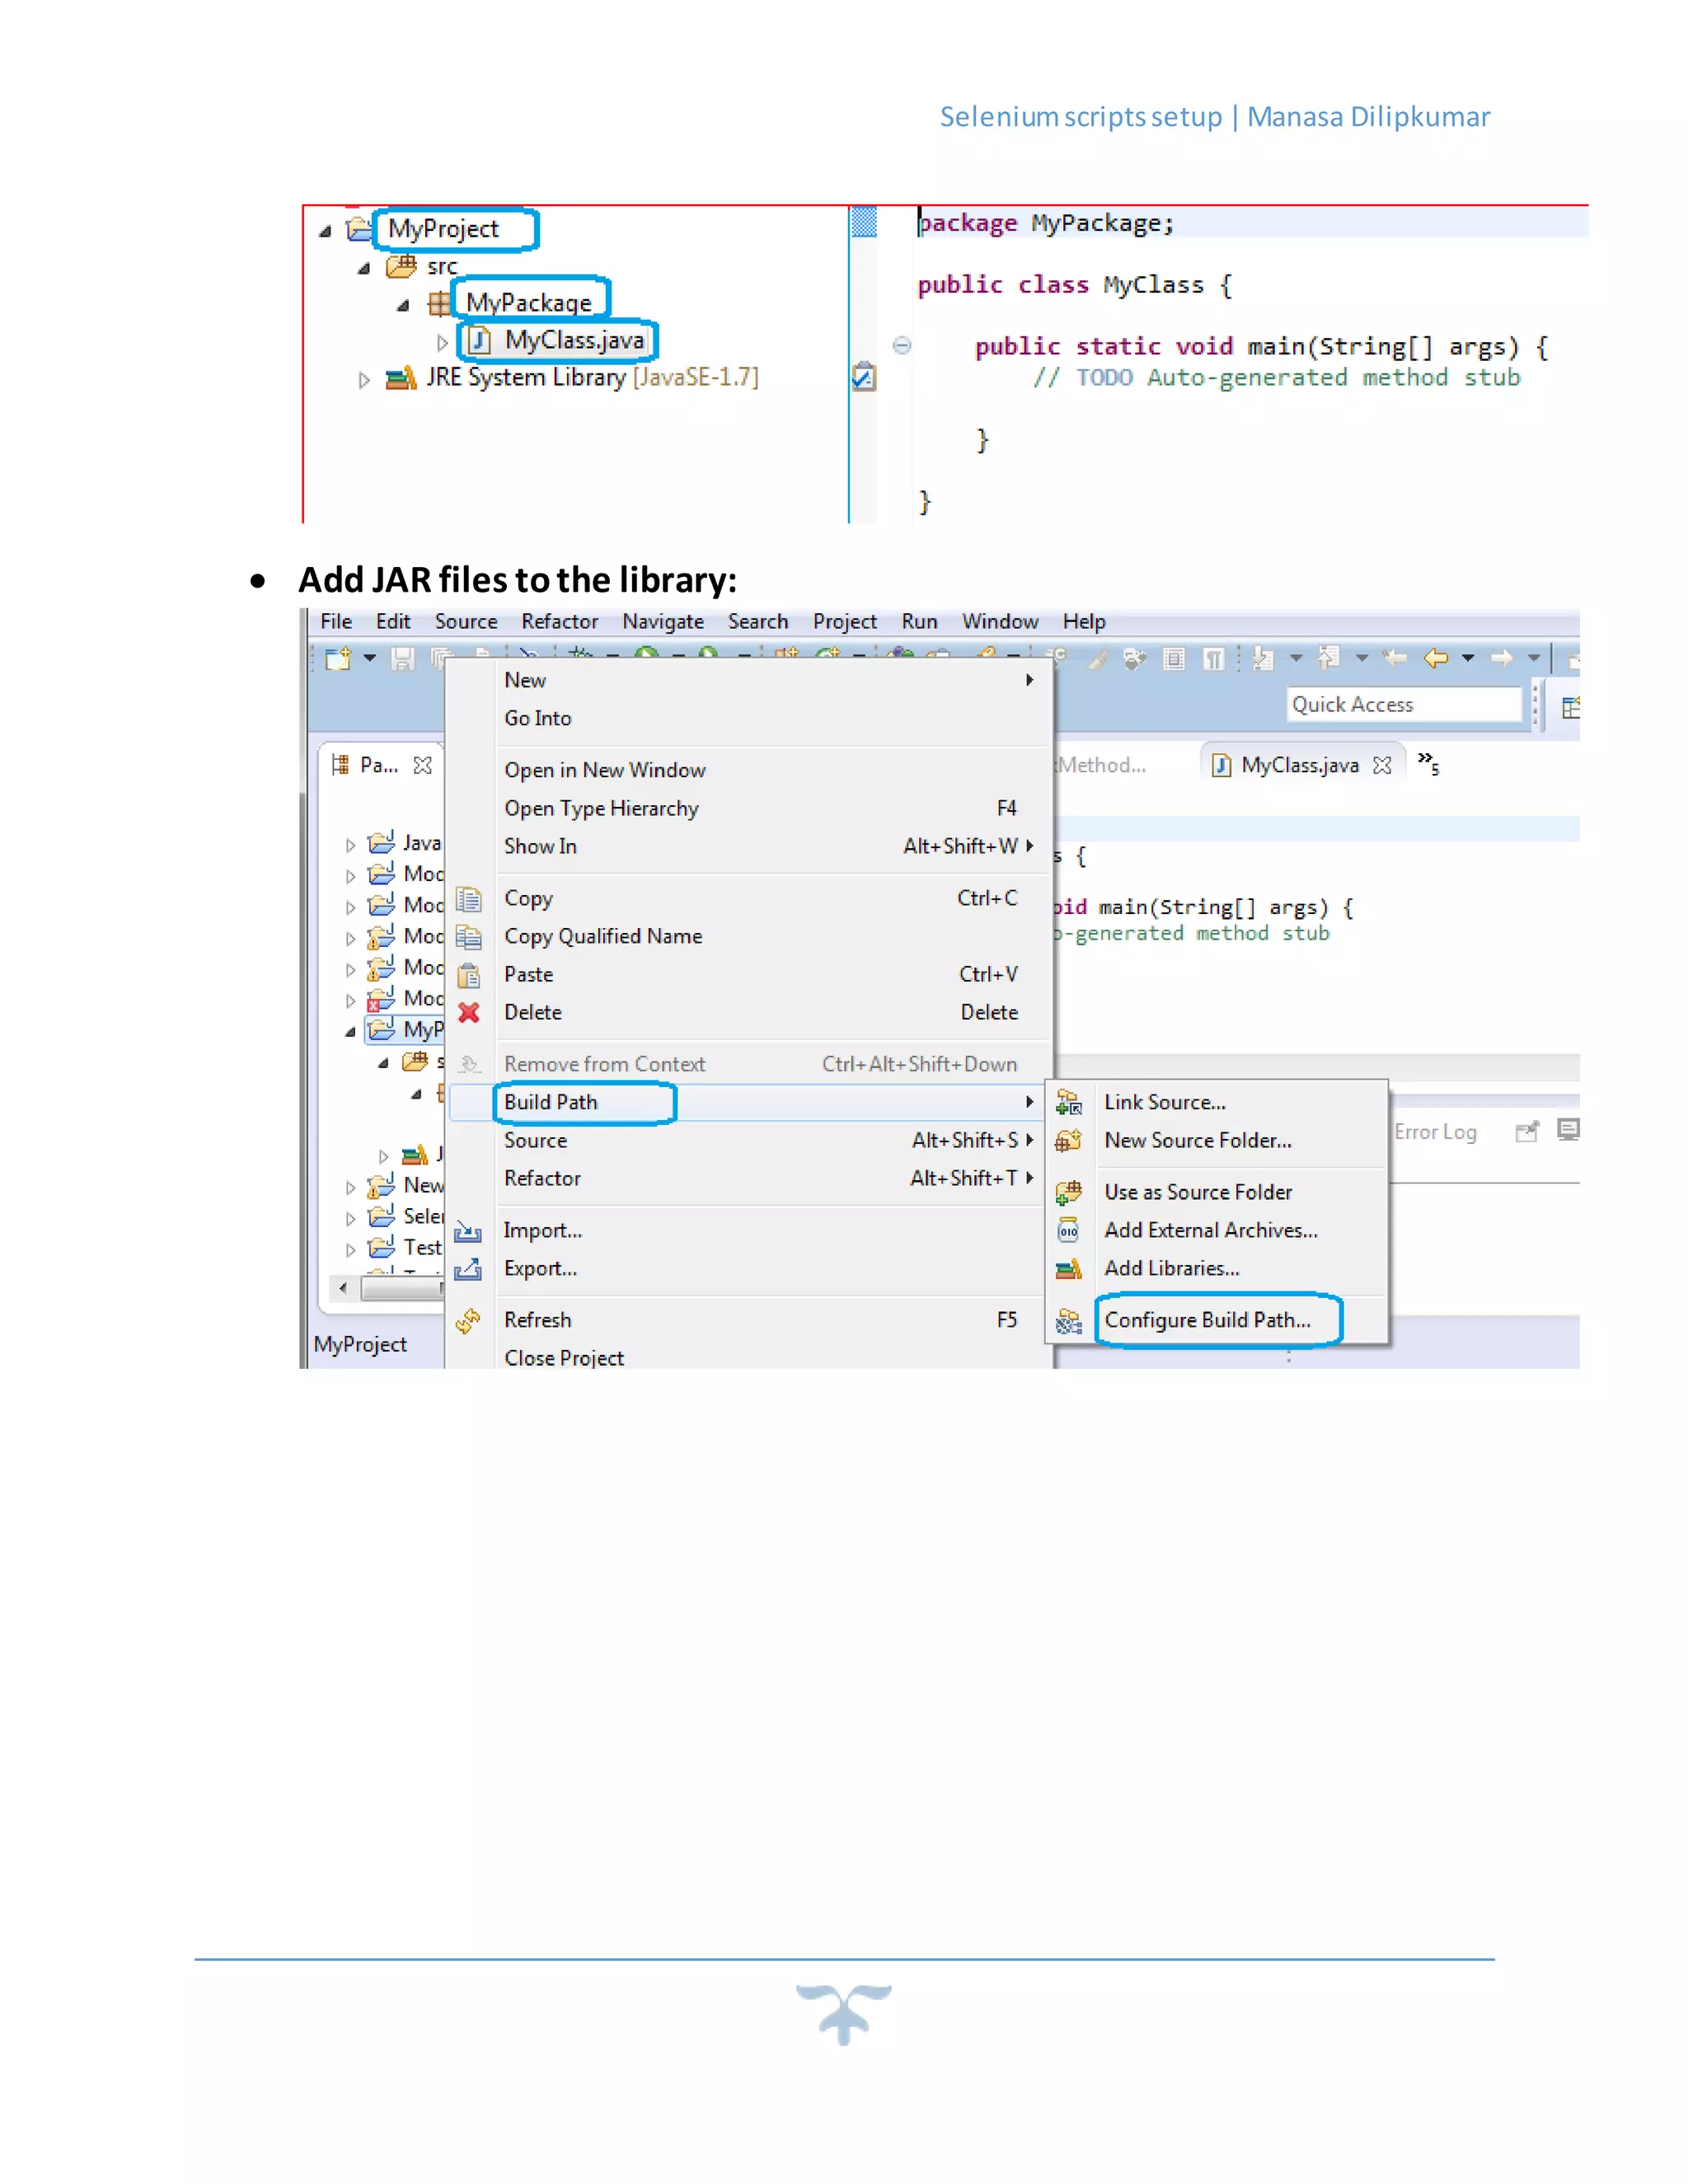Close the MyClass.java editor tab
Viewport: 1688px width, 2184px height.
point(1382,765)
